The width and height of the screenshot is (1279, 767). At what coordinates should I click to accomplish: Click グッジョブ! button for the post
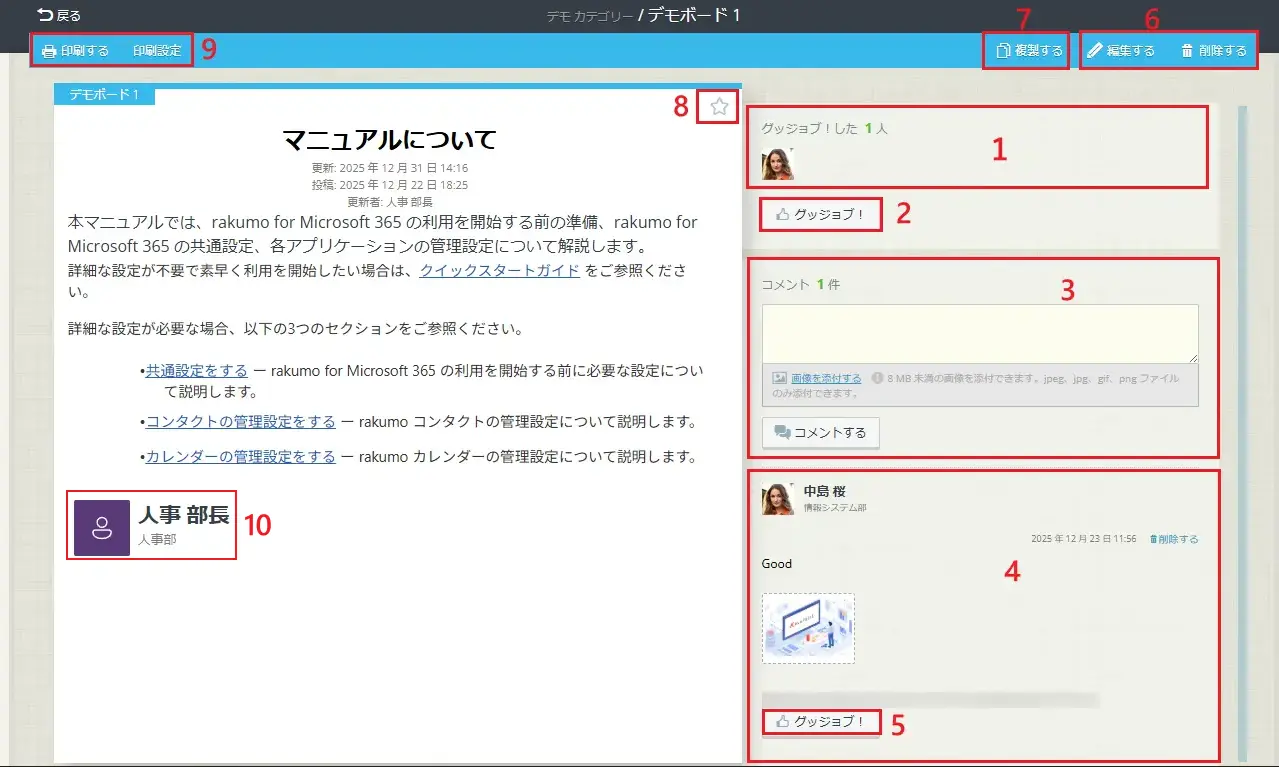point(821,214)
